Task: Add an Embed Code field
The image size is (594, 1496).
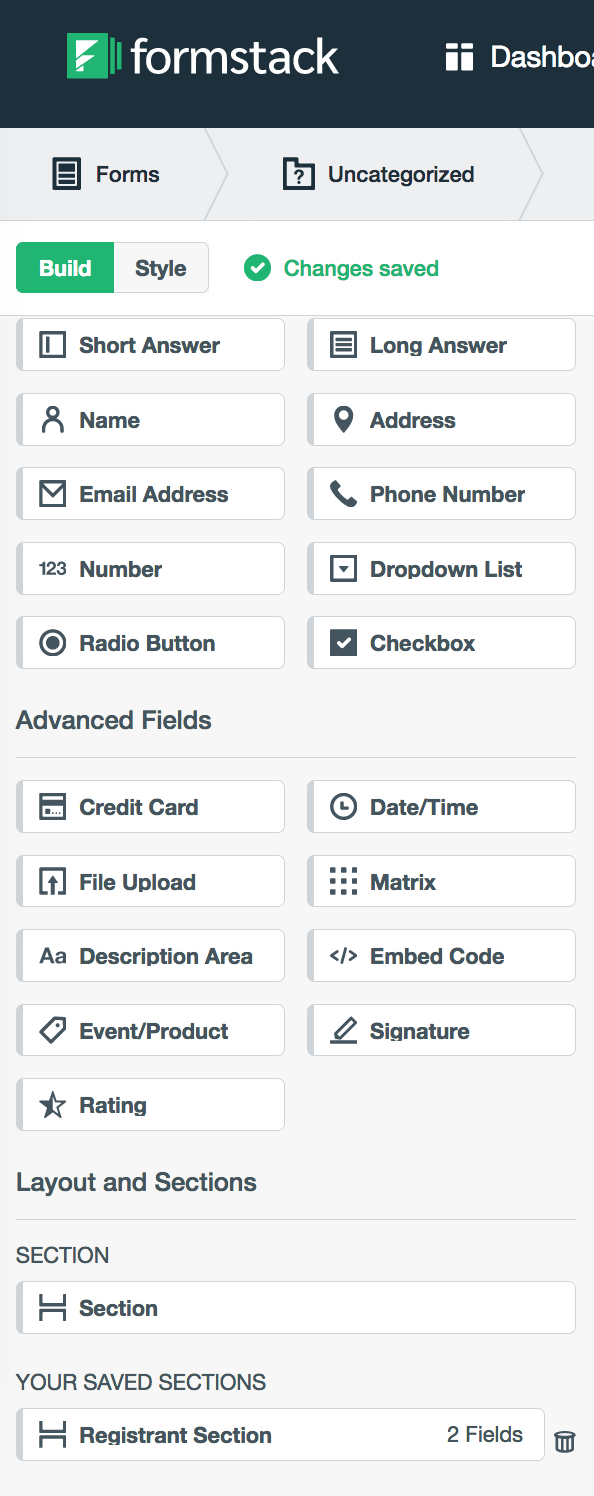Action: [x=441, y=956]
